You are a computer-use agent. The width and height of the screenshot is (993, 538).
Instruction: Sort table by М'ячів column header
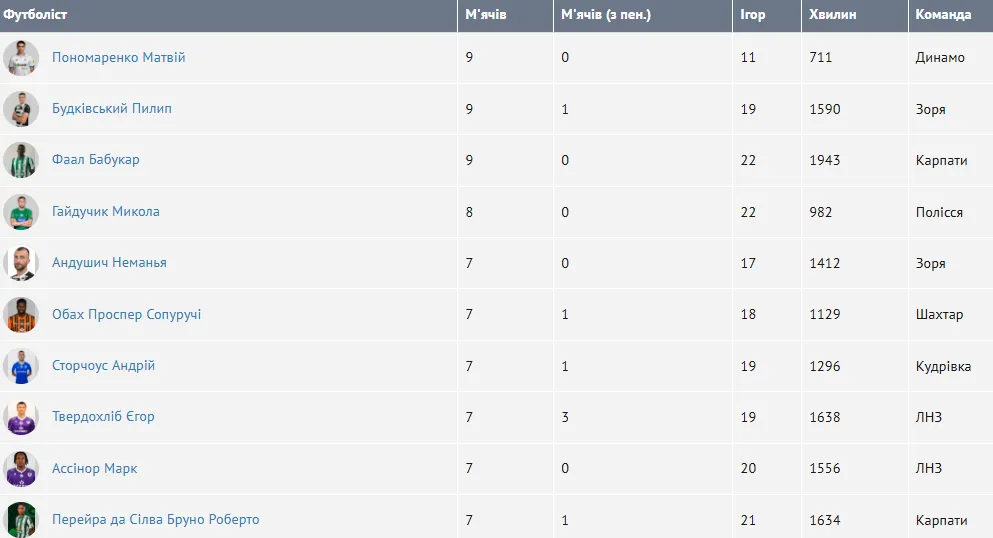[x=486, y=15]
